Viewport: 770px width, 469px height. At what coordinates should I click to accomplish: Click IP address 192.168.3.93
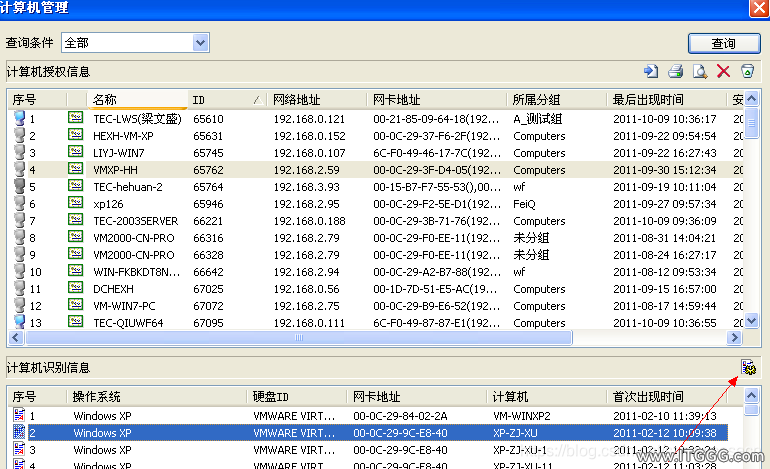click(x=306, y=187)
